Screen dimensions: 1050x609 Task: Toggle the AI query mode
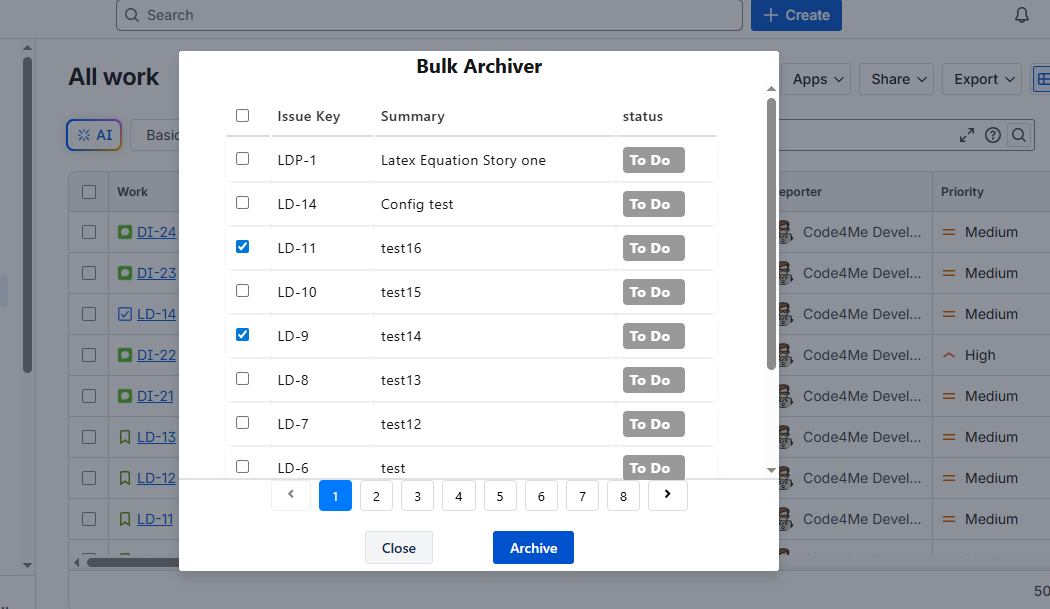tap(93, 134)
